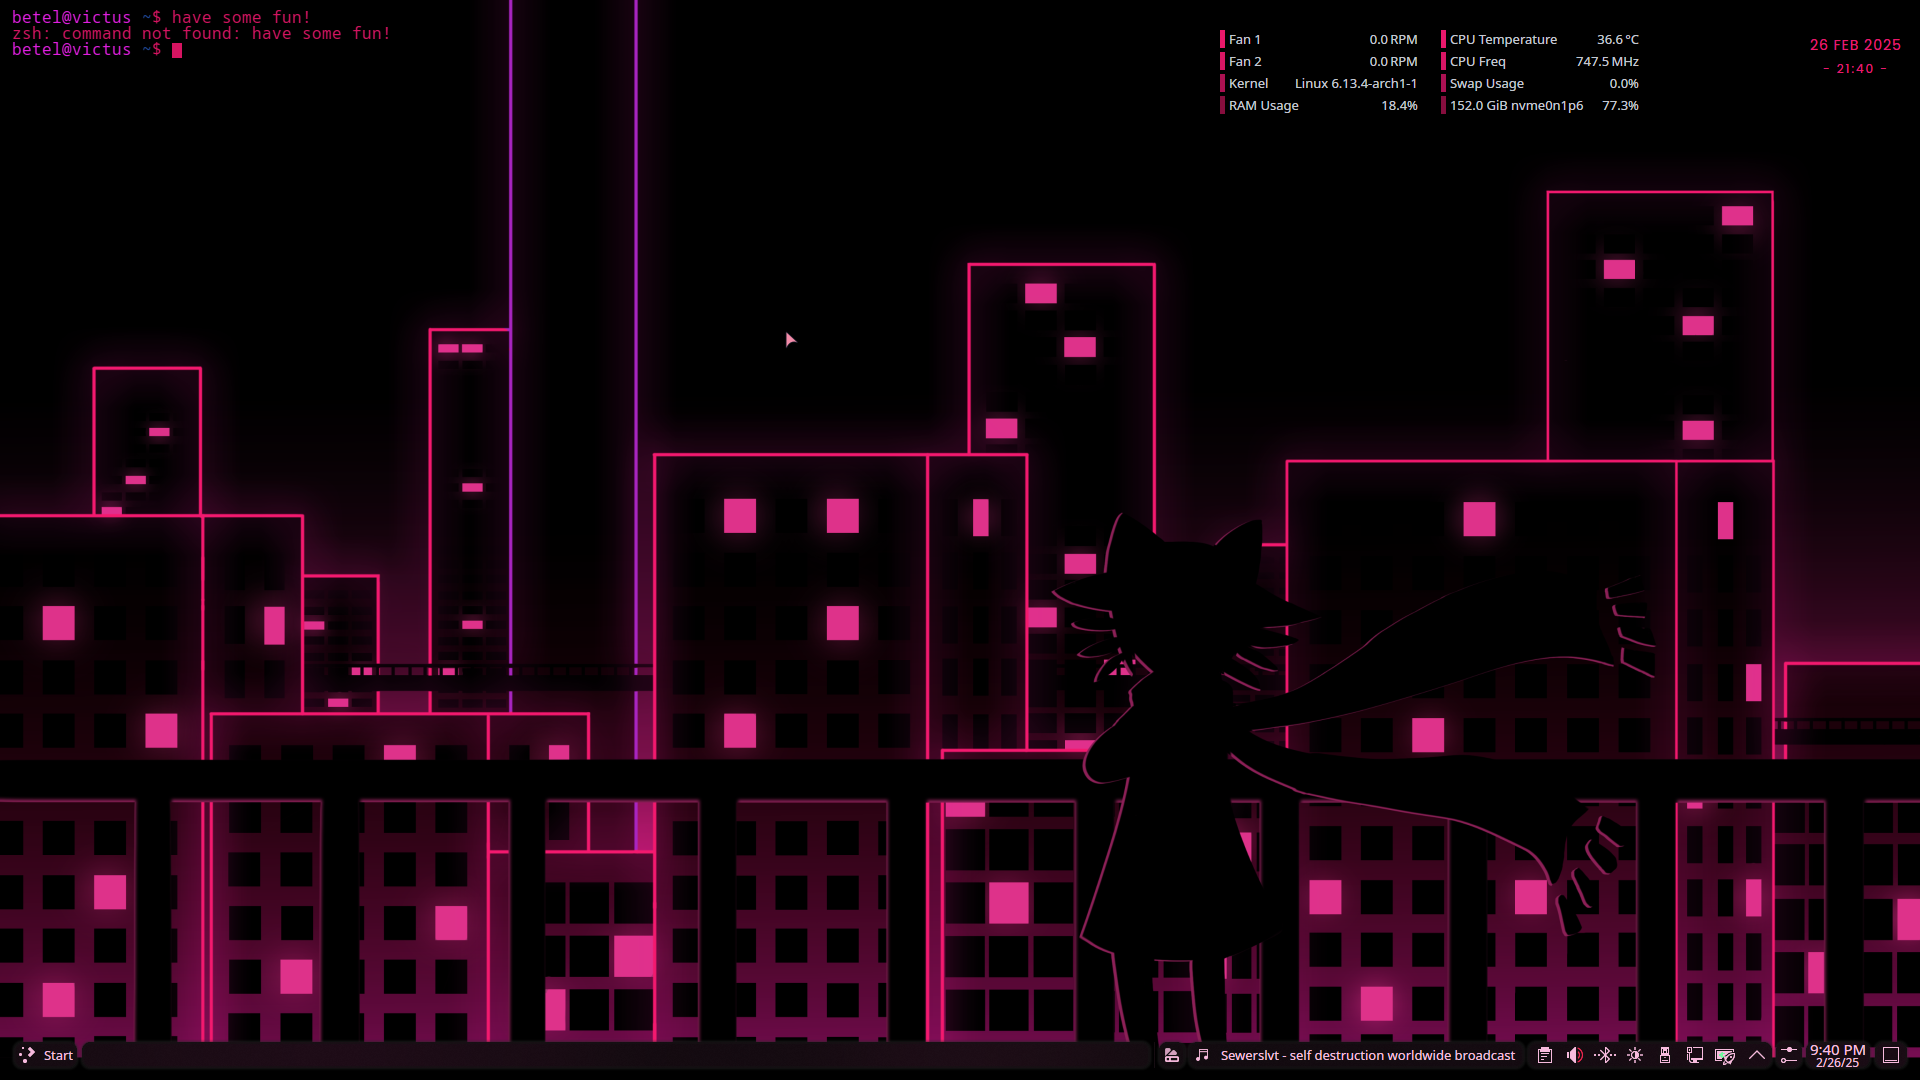Click the 'command not found' terminal output
Viewport: 1920px width, 1080px height.
(x=201, y=34)
